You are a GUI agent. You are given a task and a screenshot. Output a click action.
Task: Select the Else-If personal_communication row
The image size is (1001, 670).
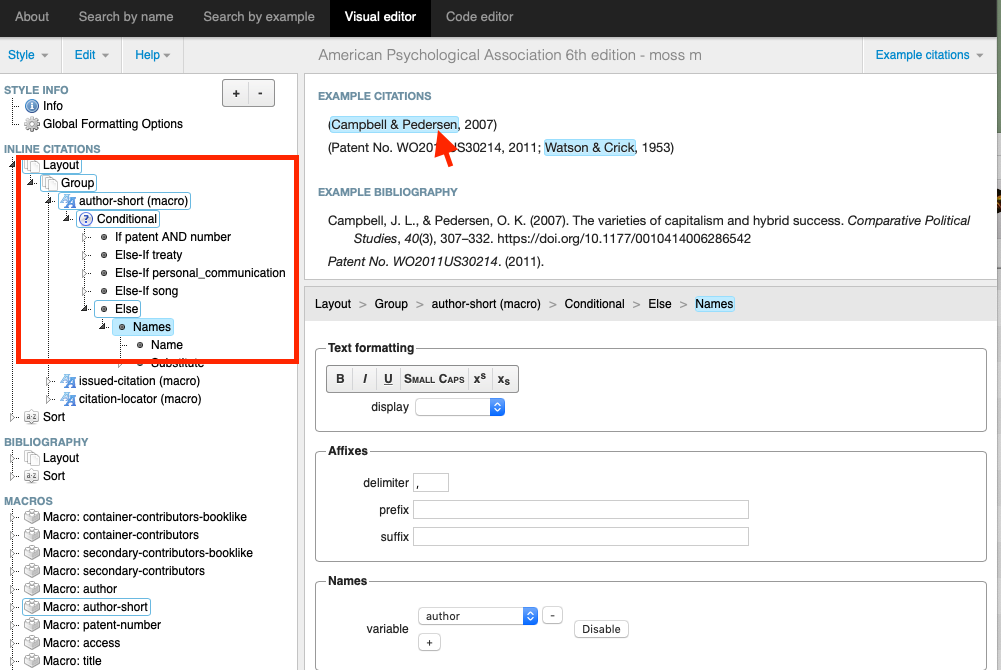pos(193,273)
